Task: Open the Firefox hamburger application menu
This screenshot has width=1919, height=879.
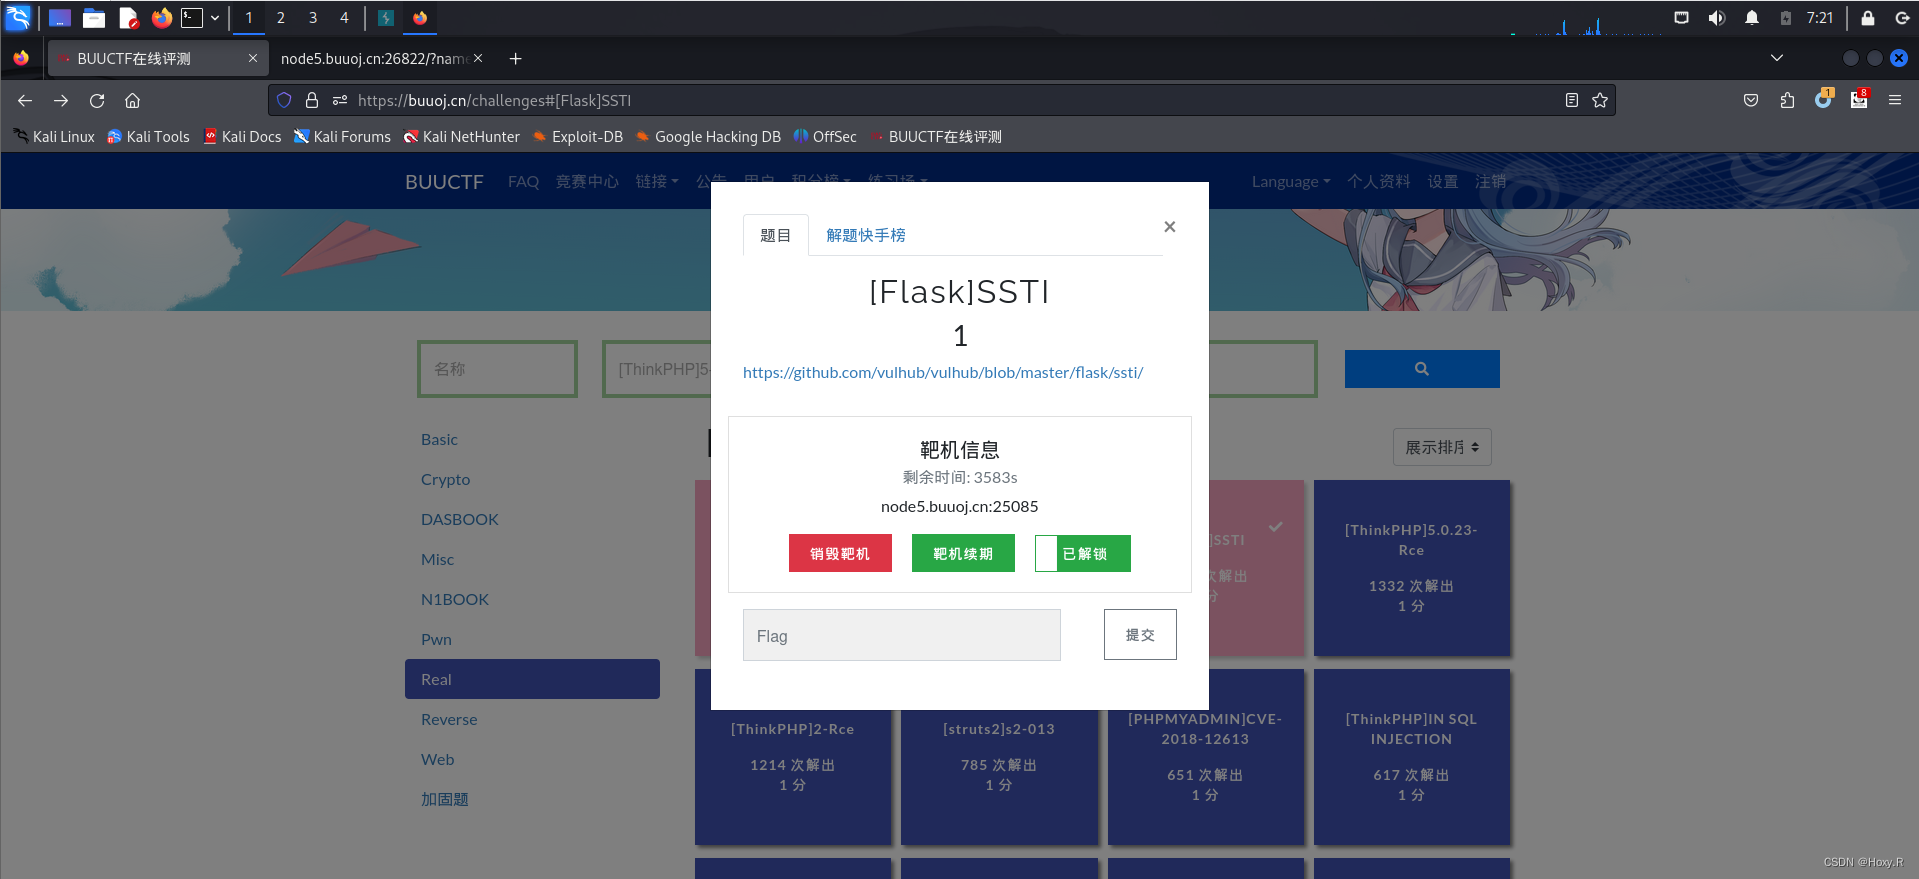Action: [x=1895, y=100]
